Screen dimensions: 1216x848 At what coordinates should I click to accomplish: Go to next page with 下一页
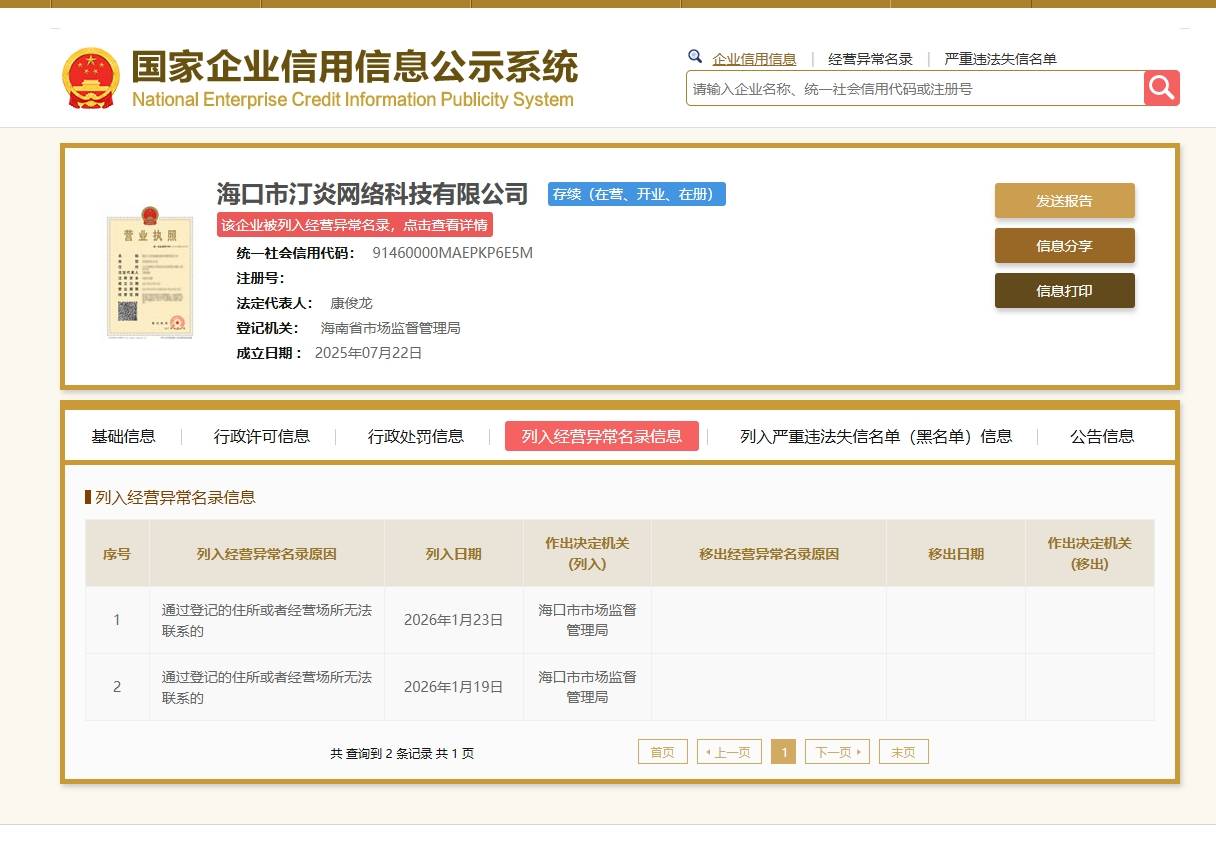coord(837,752)
